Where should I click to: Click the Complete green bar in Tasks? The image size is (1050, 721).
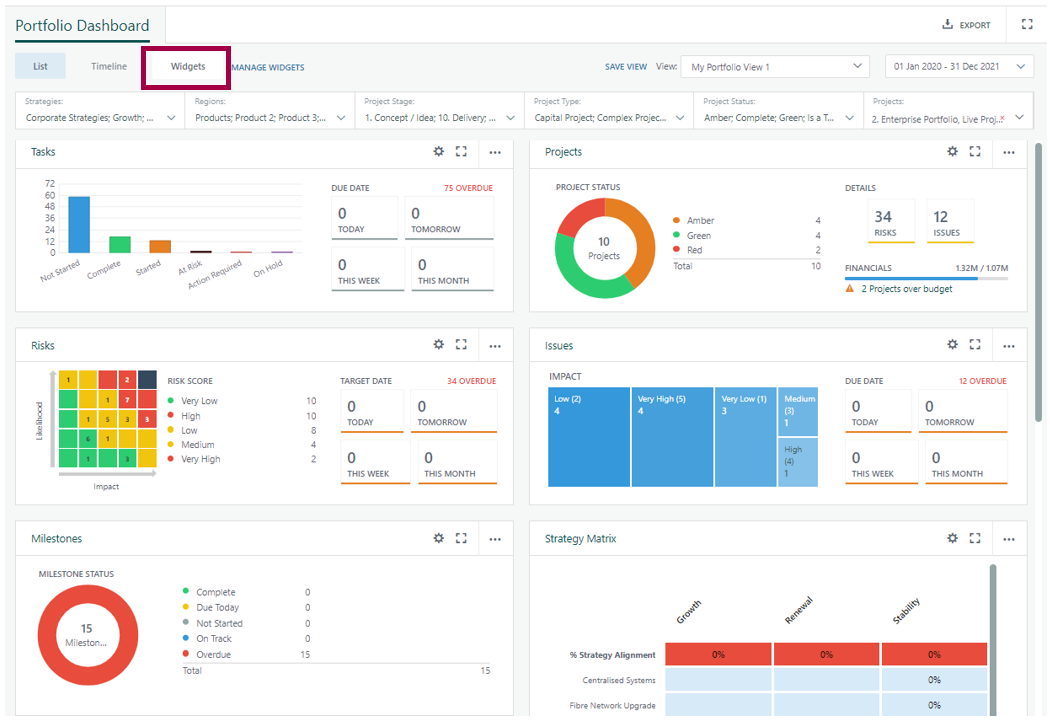[x=120, y=244]
